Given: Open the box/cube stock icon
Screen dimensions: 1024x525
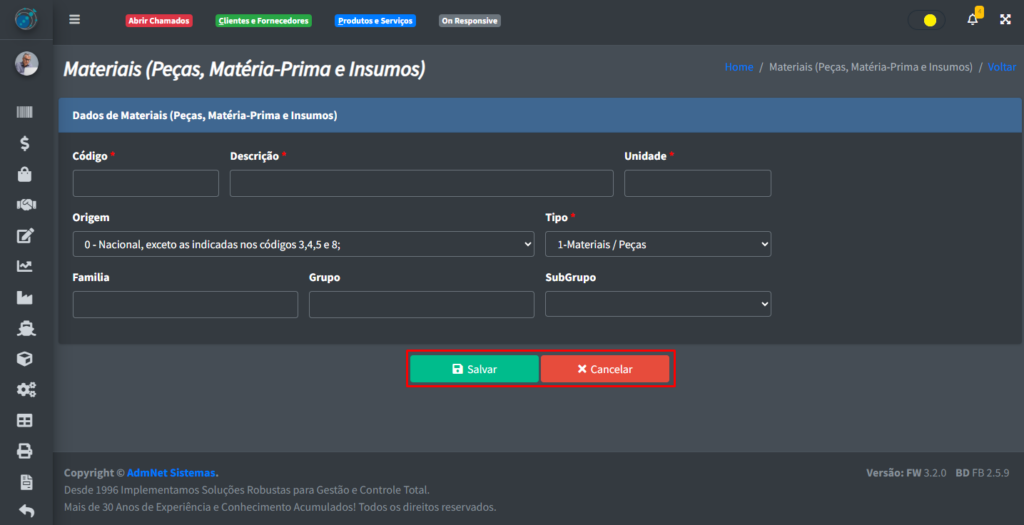Looking at the screenshot, I should click(25, 359).
